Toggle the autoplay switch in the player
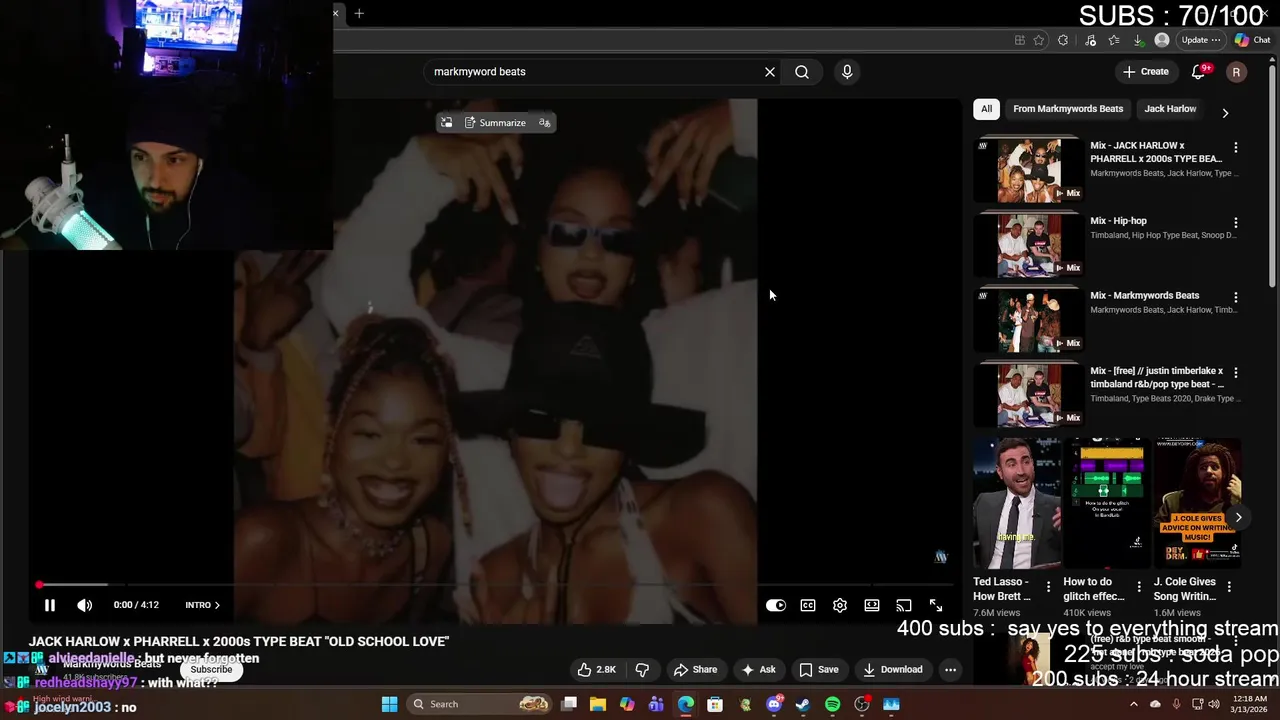This screenshot has height=720, width=1280. click(x=776, y=605)
